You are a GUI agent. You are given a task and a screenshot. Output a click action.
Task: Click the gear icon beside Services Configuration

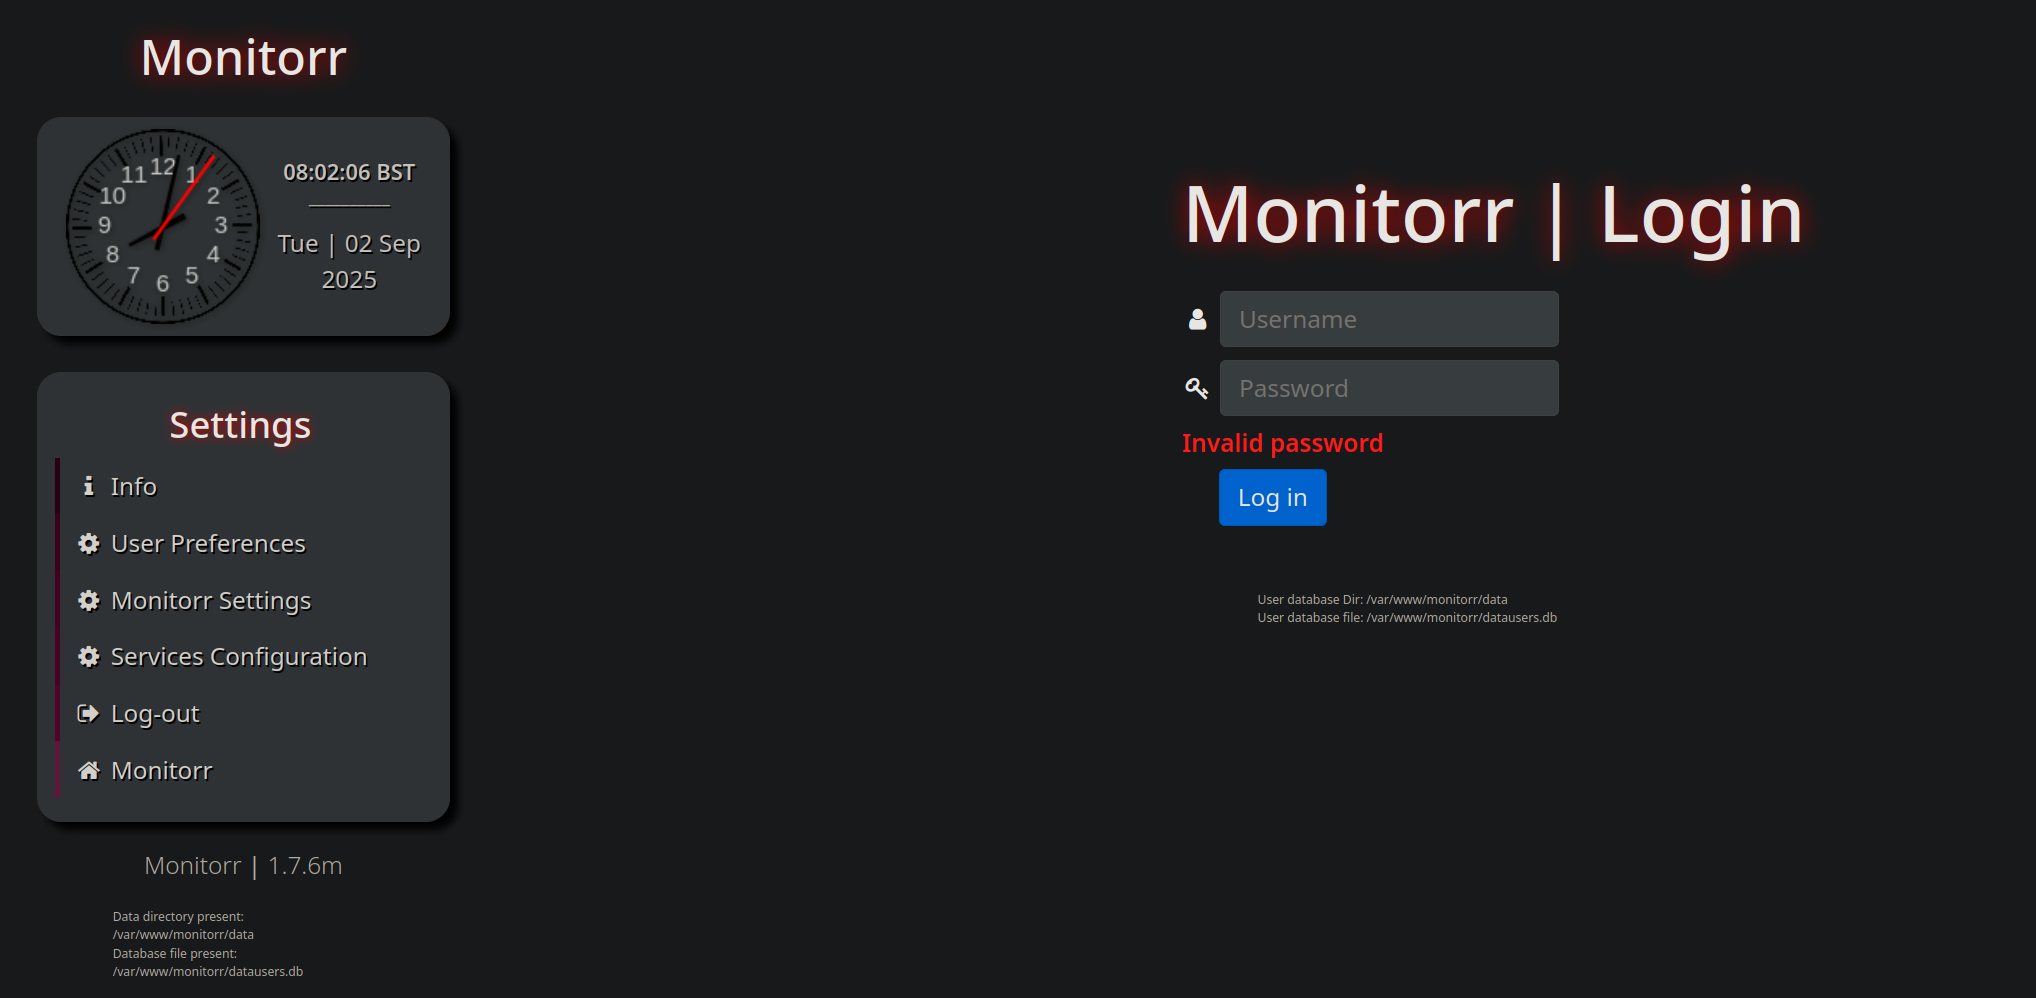click(x=89, y=657)
